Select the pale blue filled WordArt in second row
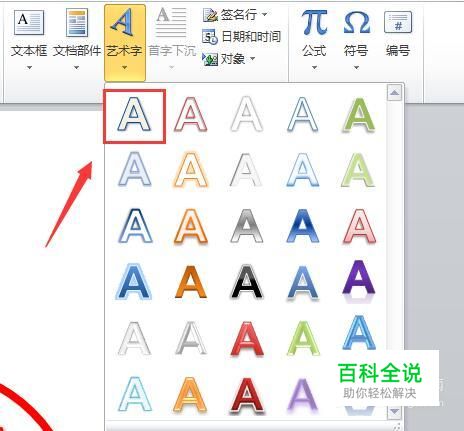 coord(135,169)
